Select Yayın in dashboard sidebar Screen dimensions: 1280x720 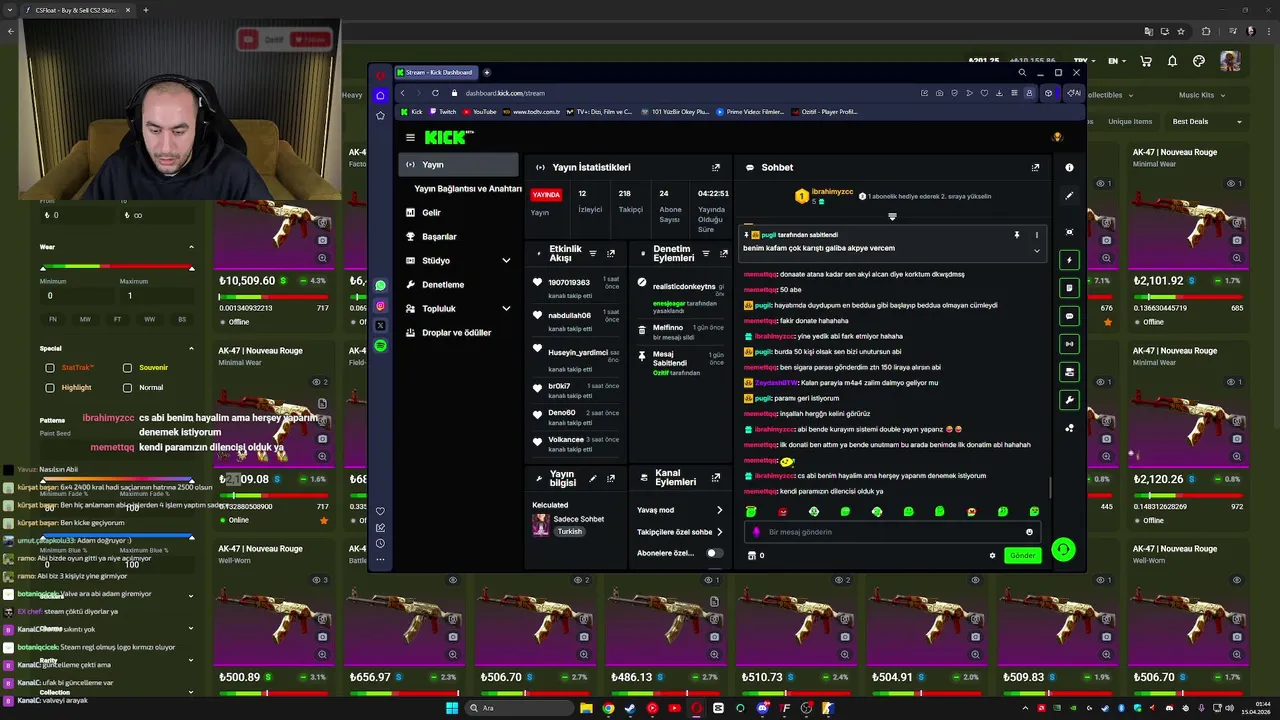[459, 165]
